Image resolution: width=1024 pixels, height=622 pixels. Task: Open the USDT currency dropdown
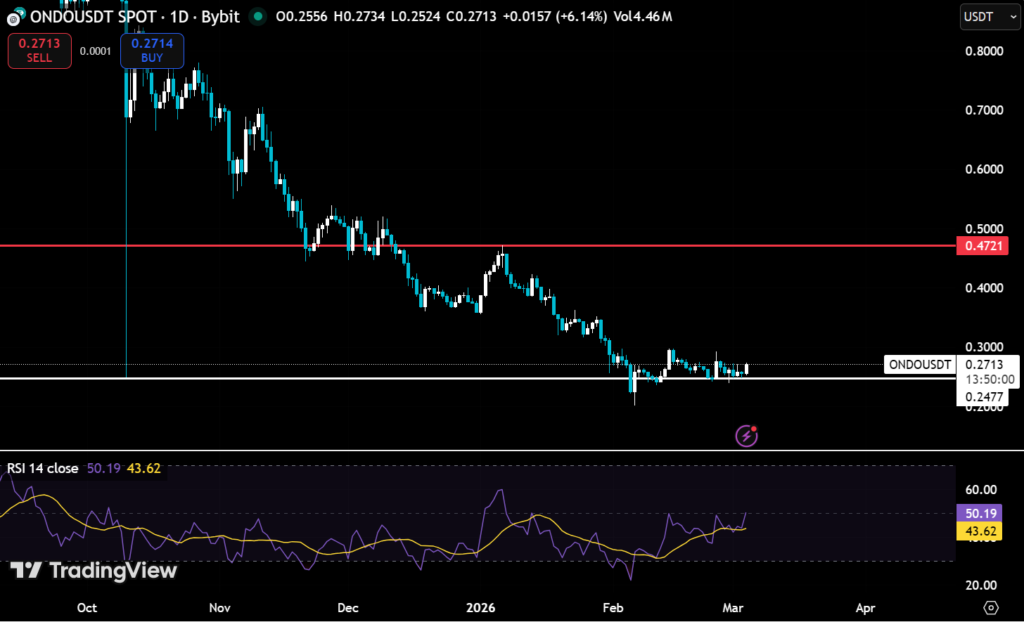pyautogui.click(x=988, y=17)
